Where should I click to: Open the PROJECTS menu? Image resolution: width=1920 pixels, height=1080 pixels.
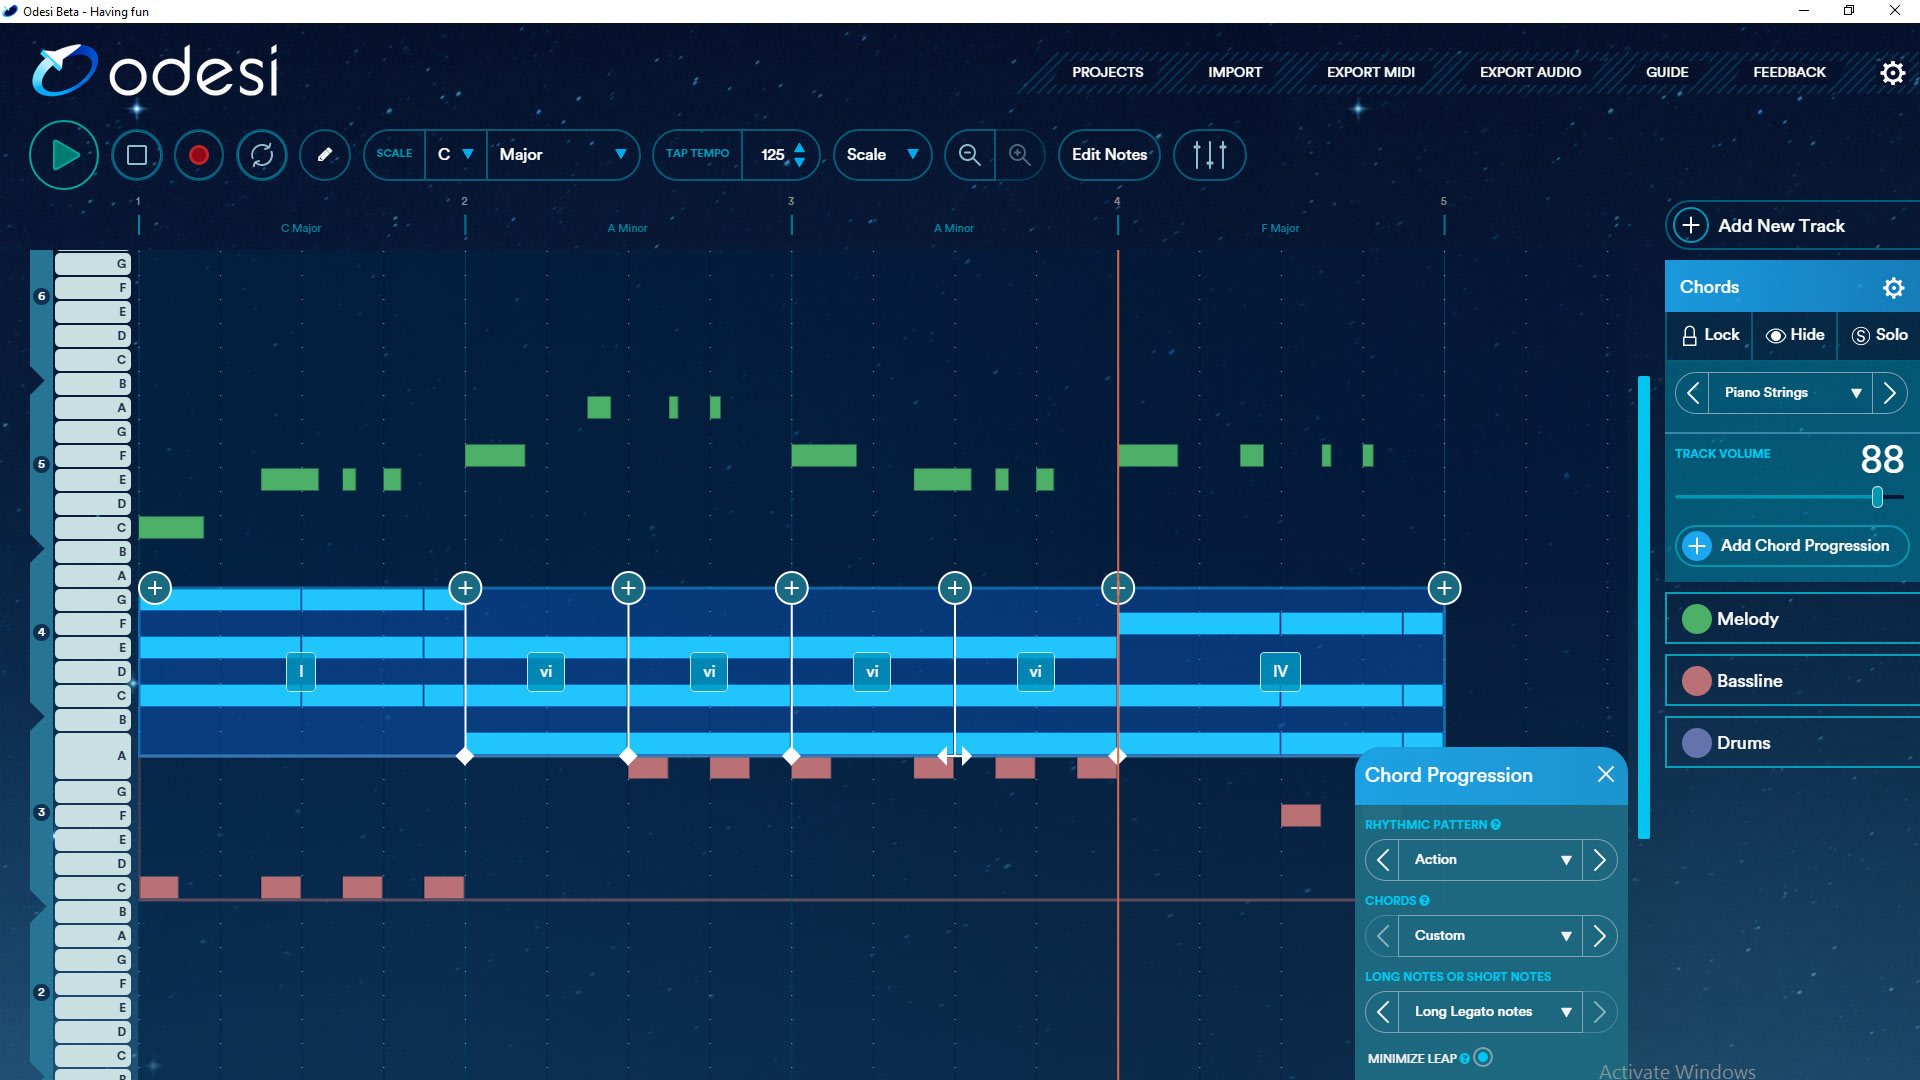1107,72
